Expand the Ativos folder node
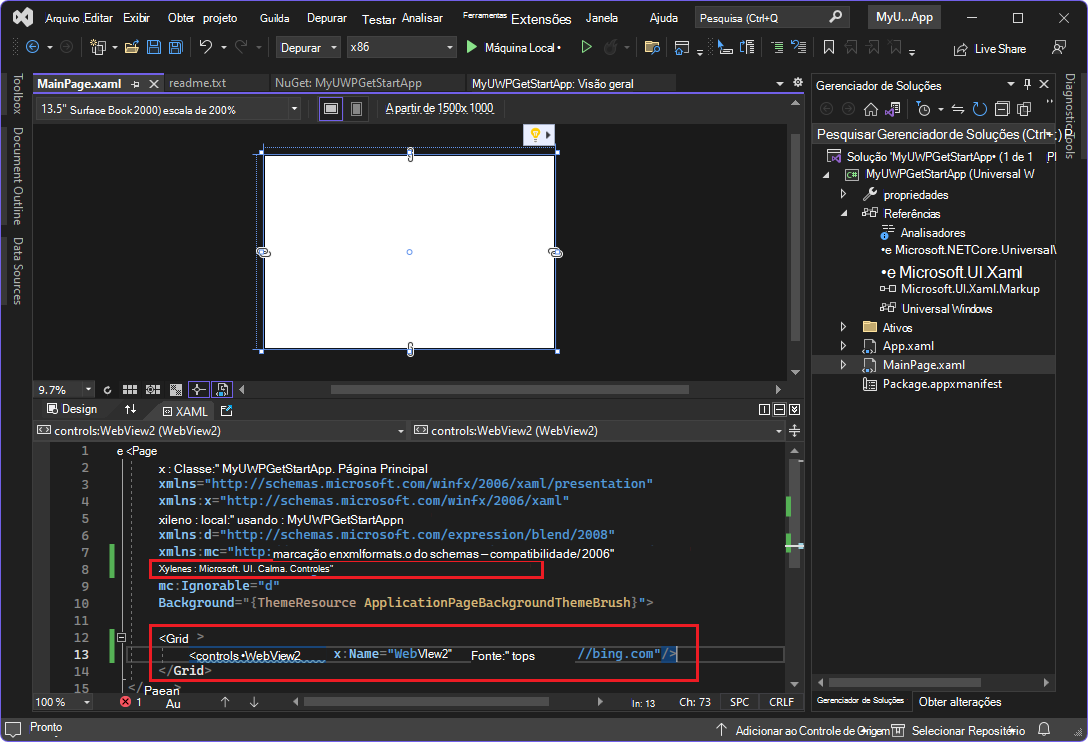1088x742 pixels. tap(844, 327)
